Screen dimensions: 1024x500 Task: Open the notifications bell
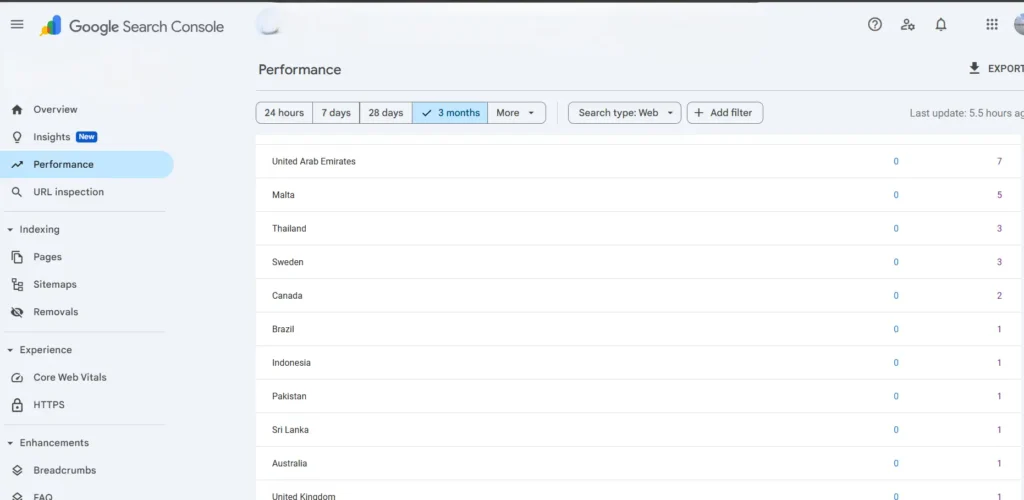(941, 25)
